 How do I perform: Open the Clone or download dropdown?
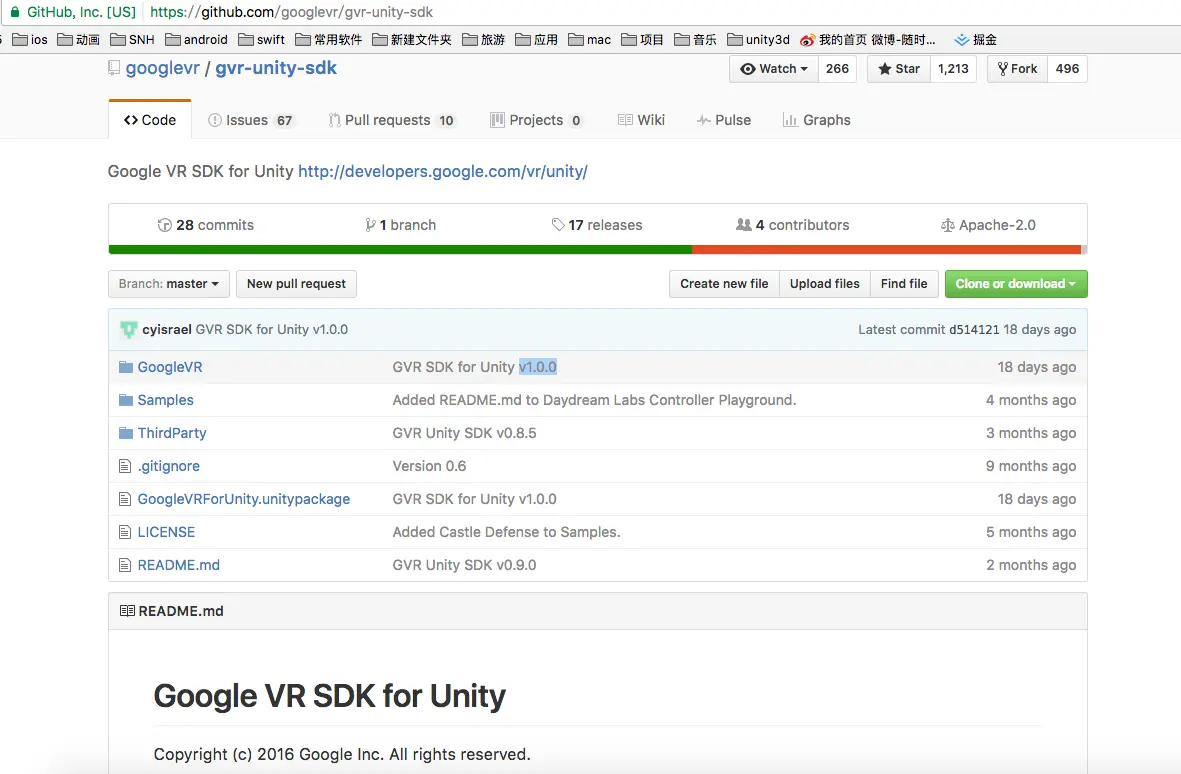[x=1016, y=284]
